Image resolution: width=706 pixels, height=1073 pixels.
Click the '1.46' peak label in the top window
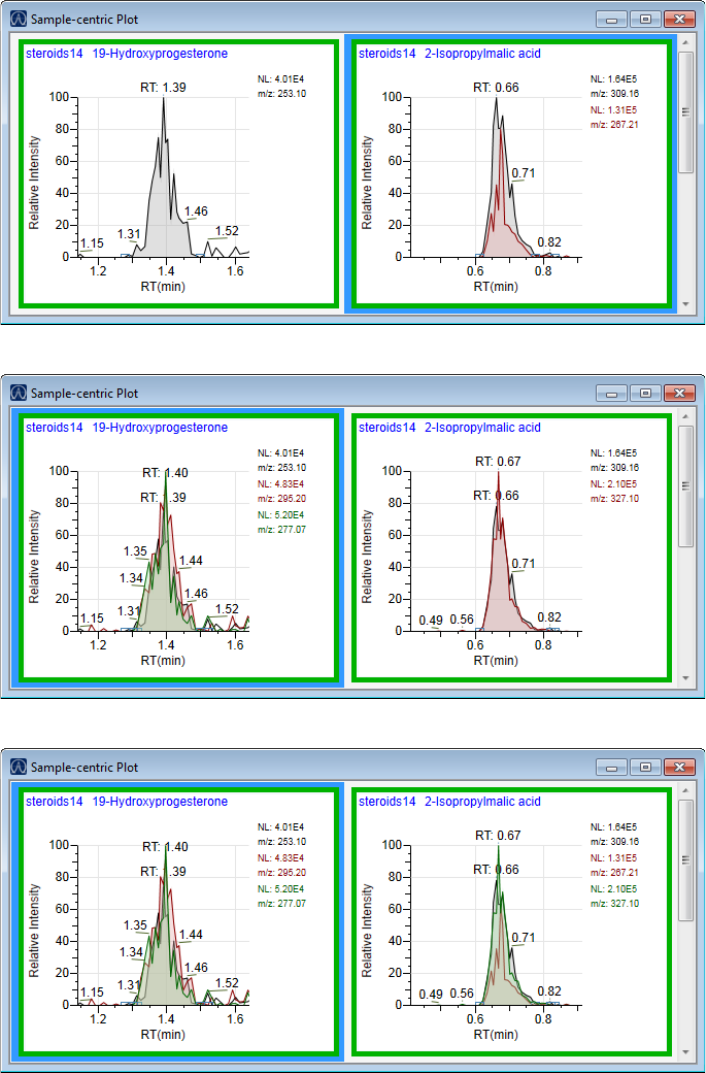196,211
